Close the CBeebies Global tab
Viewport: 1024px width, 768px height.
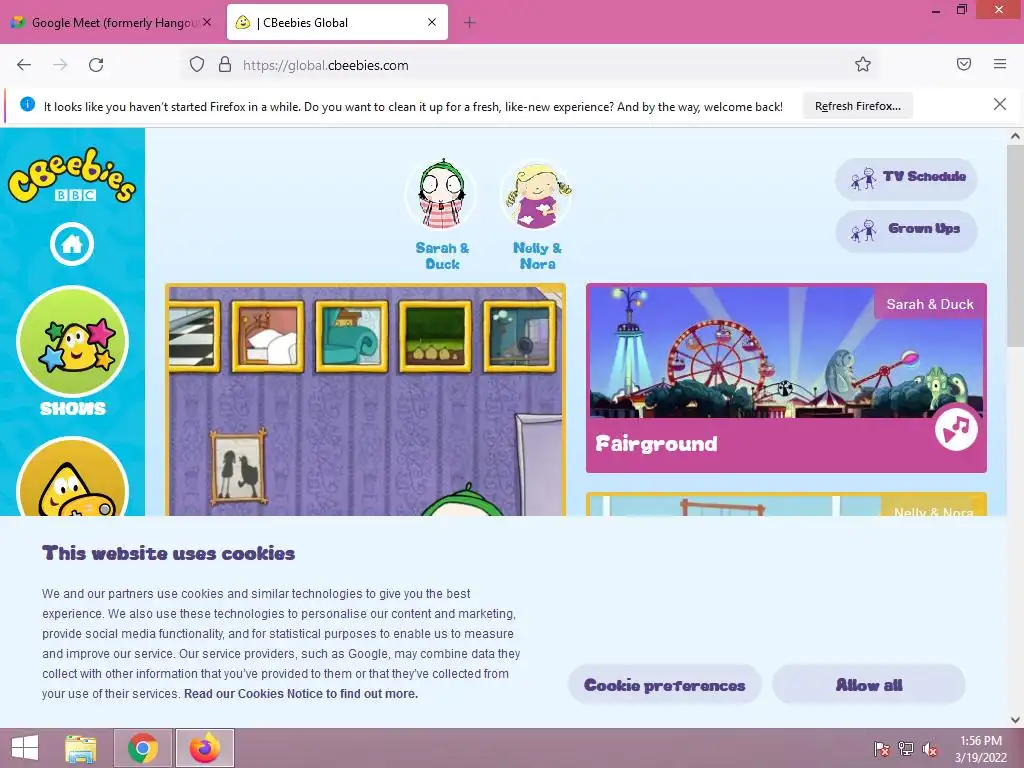tap(432, 22)
